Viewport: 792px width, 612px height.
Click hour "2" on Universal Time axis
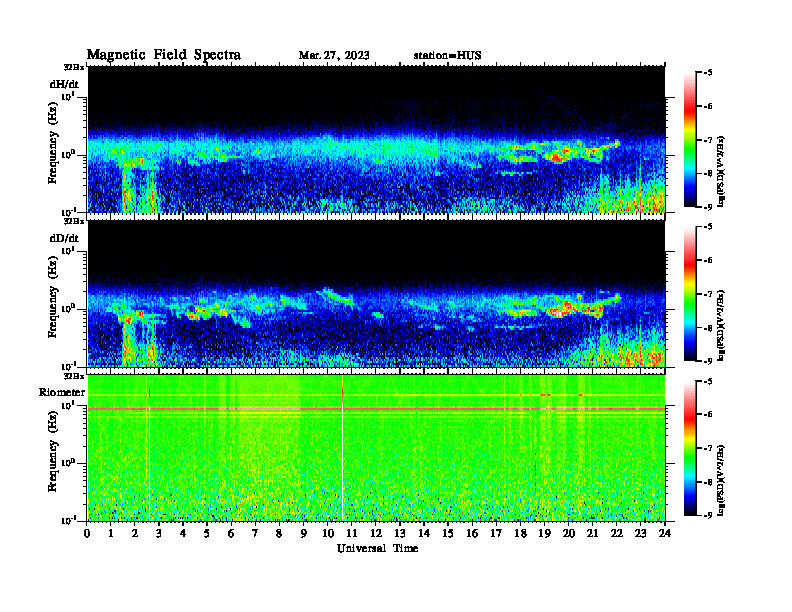click(x=134, y=533)
